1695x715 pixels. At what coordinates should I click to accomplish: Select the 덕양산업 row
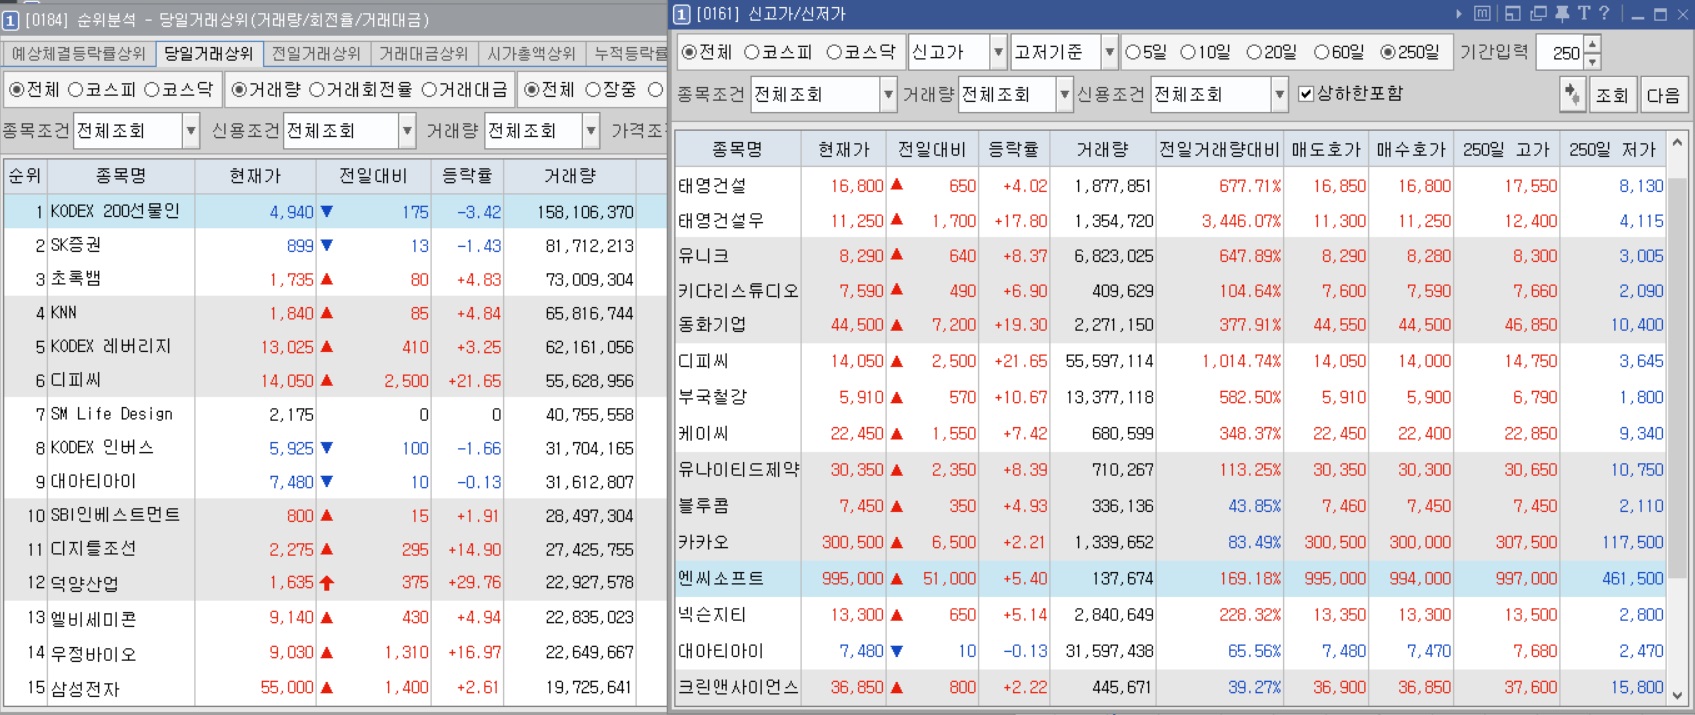pos(335,582)
